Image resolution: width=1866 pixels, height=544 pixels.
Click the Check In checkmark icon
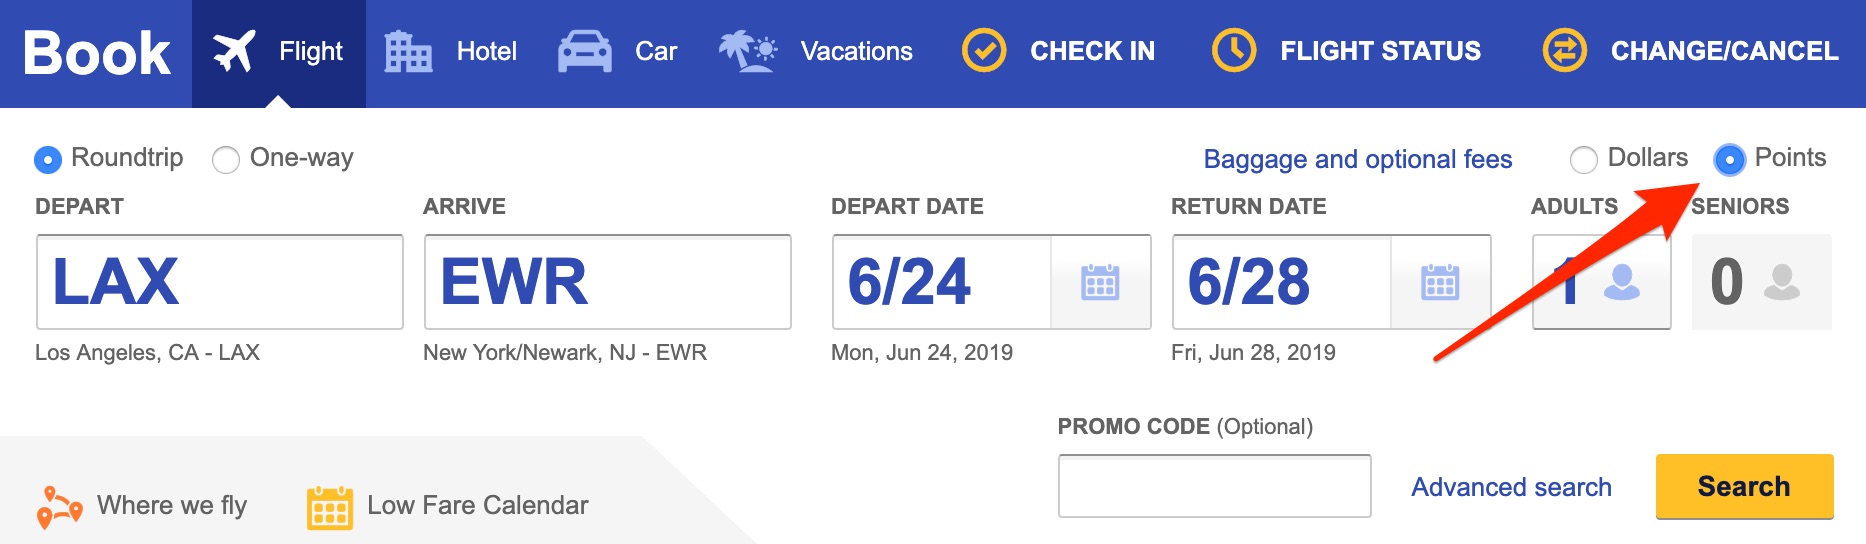[x=984, y=51]
